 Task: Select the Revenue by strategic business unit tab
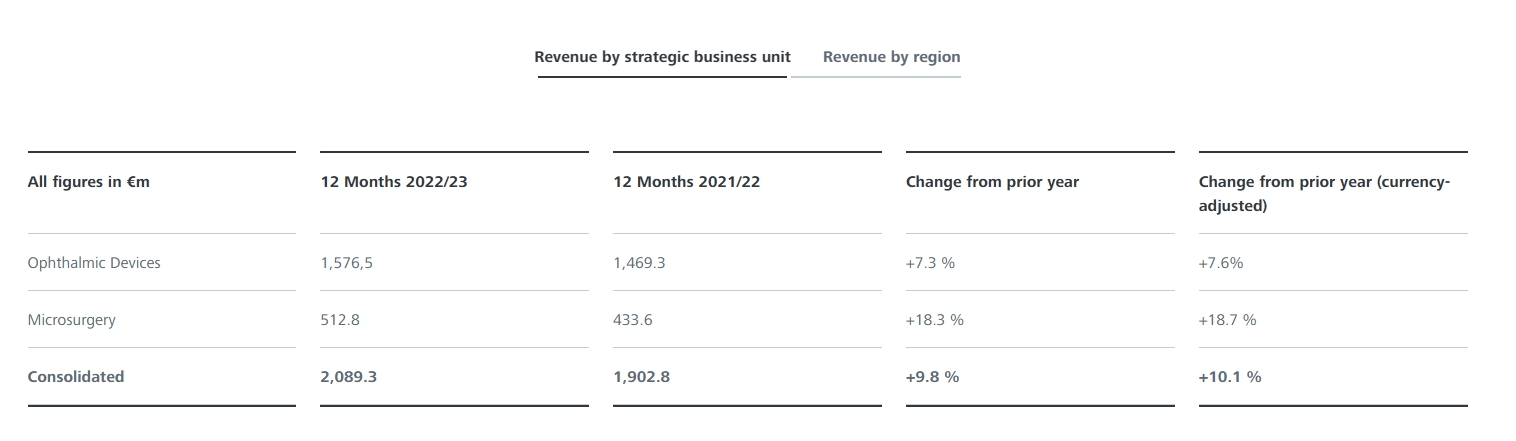coord(662,57)
